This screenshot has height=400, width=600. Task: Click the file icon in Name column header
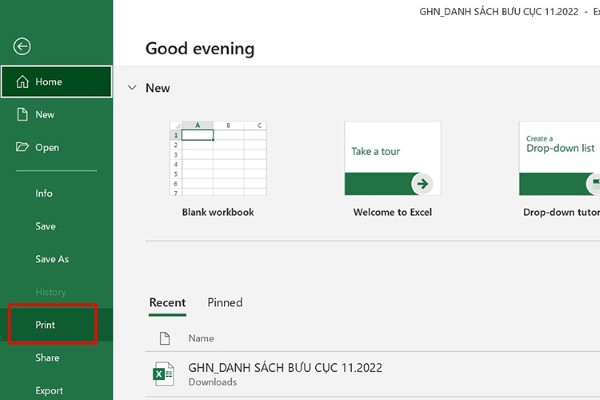click(162, 339)
